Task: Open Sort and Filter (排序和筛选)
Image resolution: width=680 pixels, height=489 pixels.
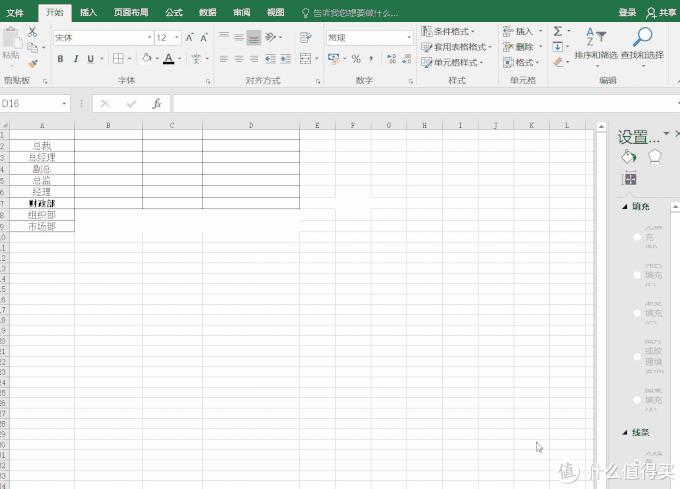Action: point(595,47)
